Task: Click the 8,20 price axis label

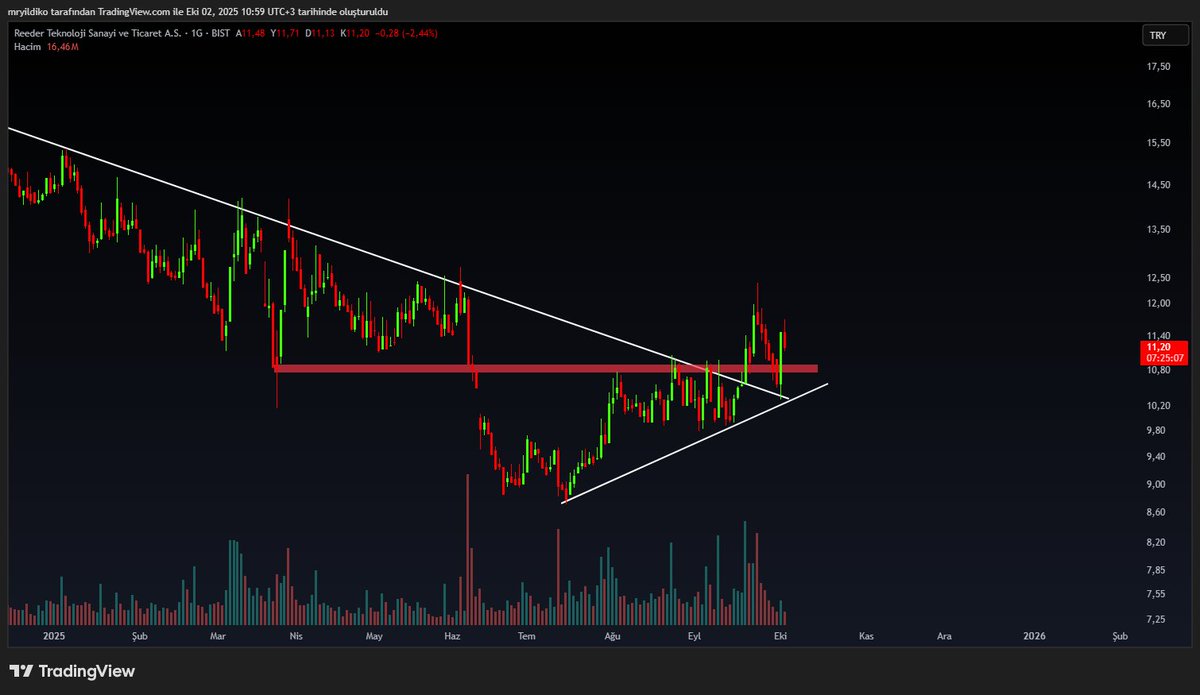Action: [1156, 542]
